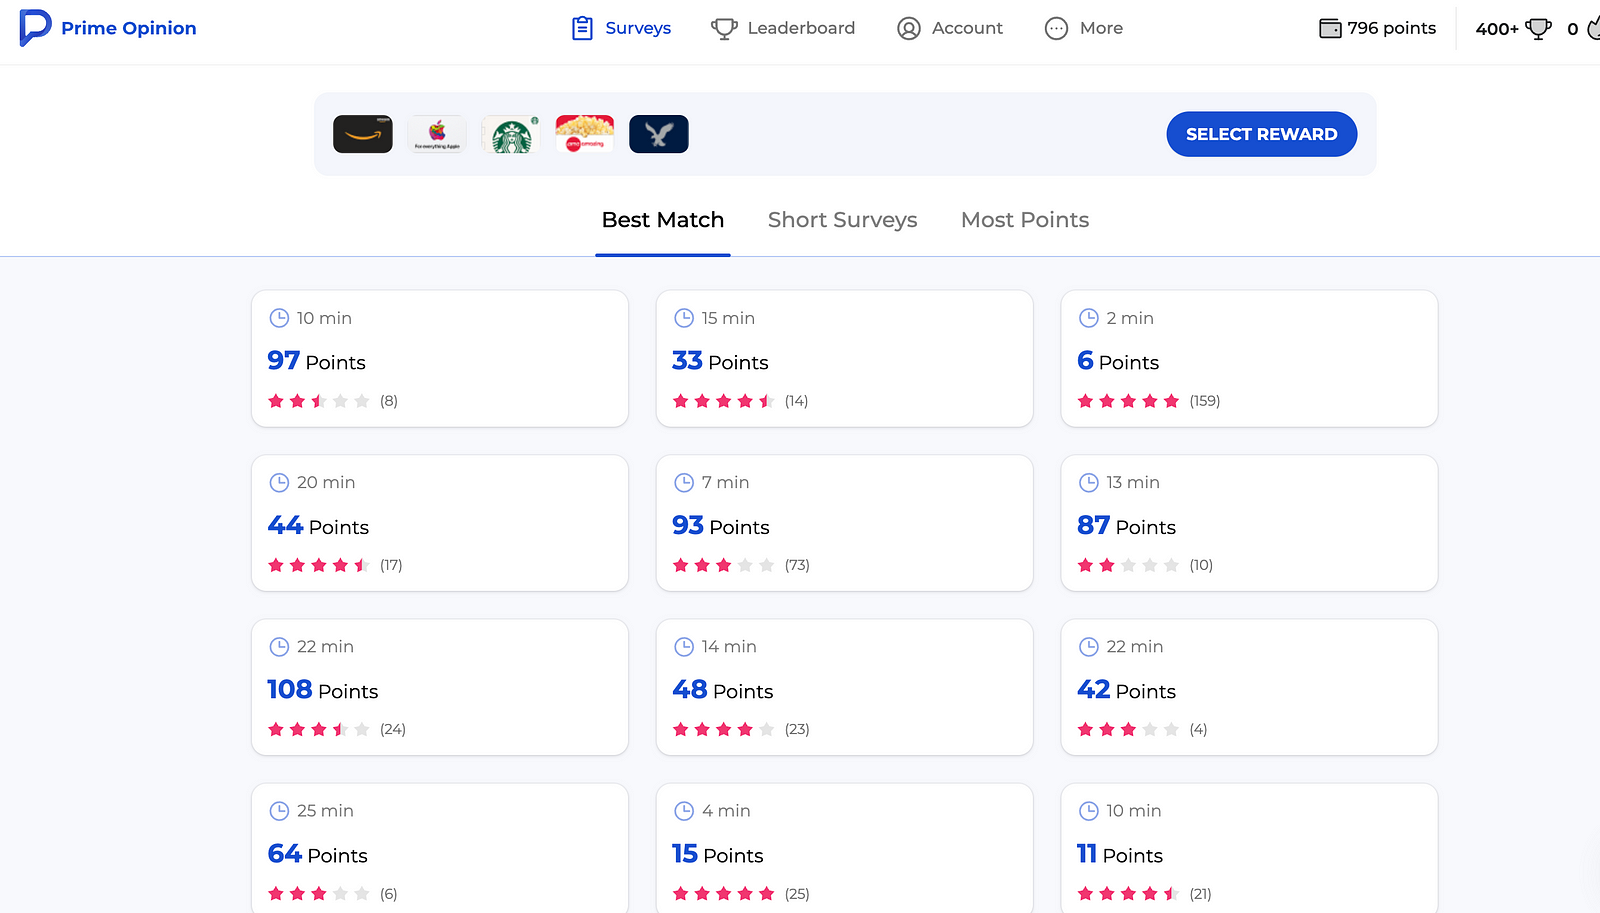Select the Amazon gift card icon
The width and height of the screenshot is (1600, 913).
pyautogui.click(x=363, y=134)
